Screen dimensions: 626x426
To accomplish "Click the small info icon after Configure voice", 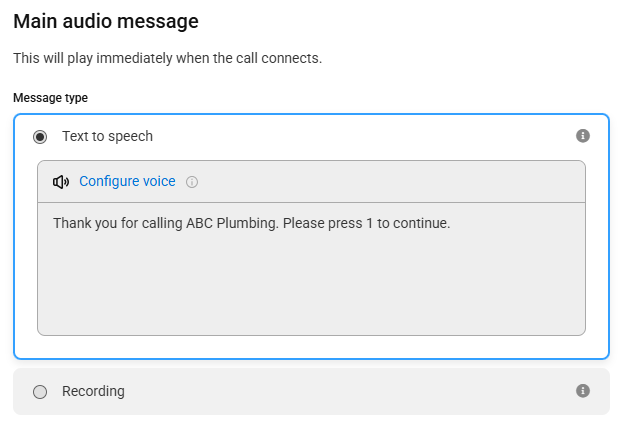I will pos(192,182).
